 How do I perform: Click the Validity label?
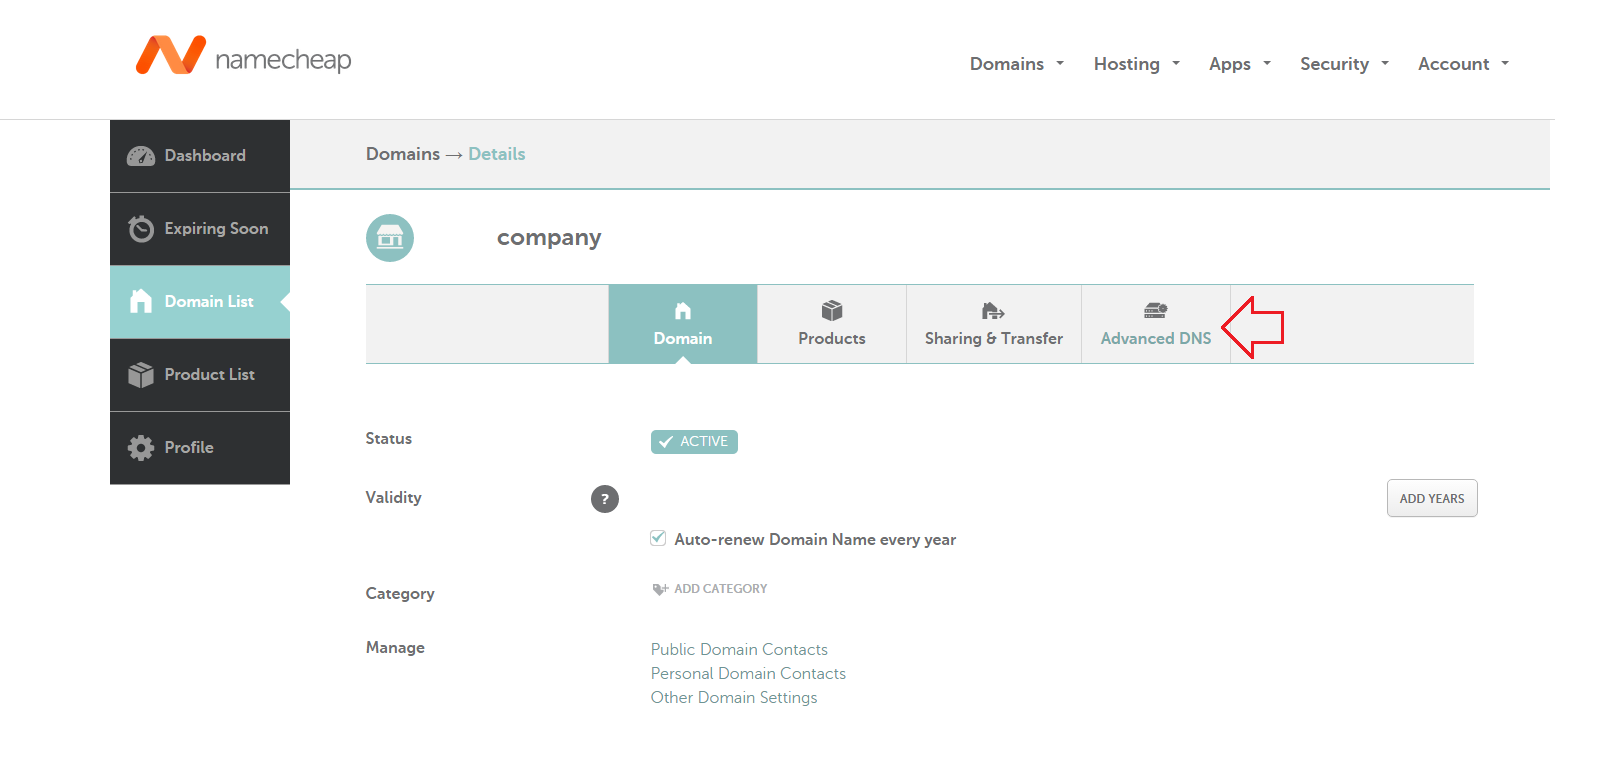click(394, 498)
